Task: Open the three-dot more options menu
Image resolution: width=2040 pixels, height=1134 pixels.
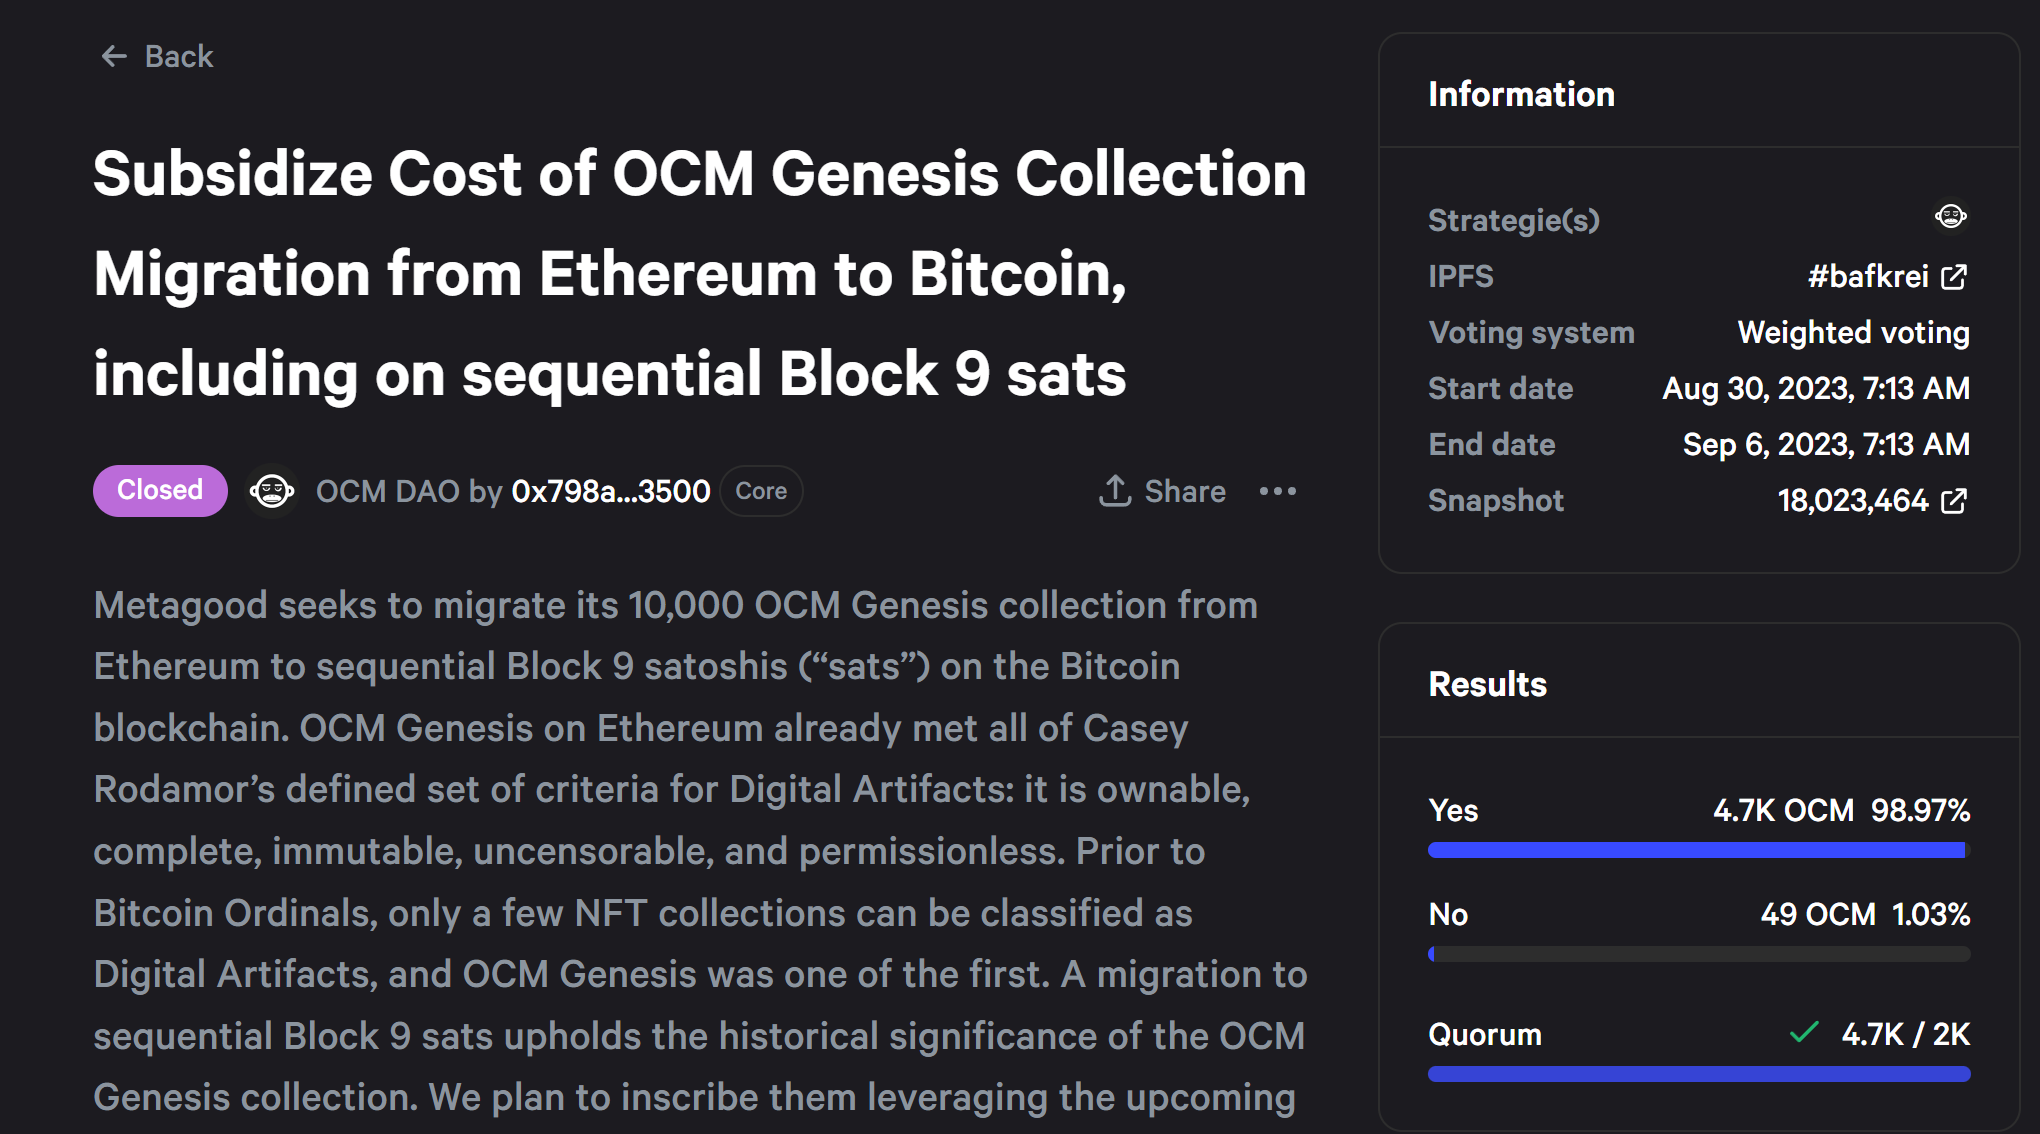Action: coord(1278,491)
